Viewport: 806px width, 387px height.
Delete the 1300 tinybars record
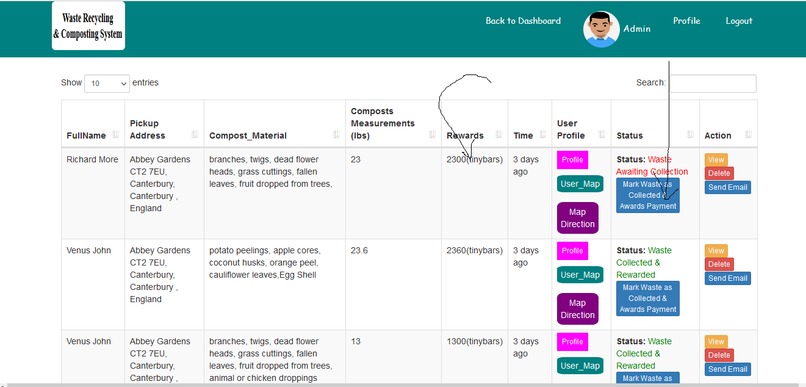(x=719, y=355)
